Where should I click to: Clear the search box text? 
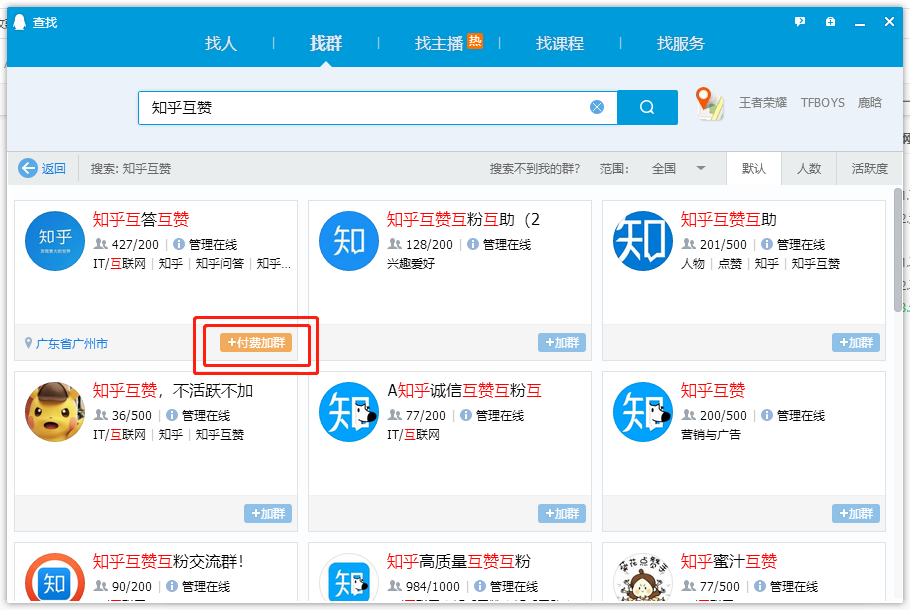(597, 107)
